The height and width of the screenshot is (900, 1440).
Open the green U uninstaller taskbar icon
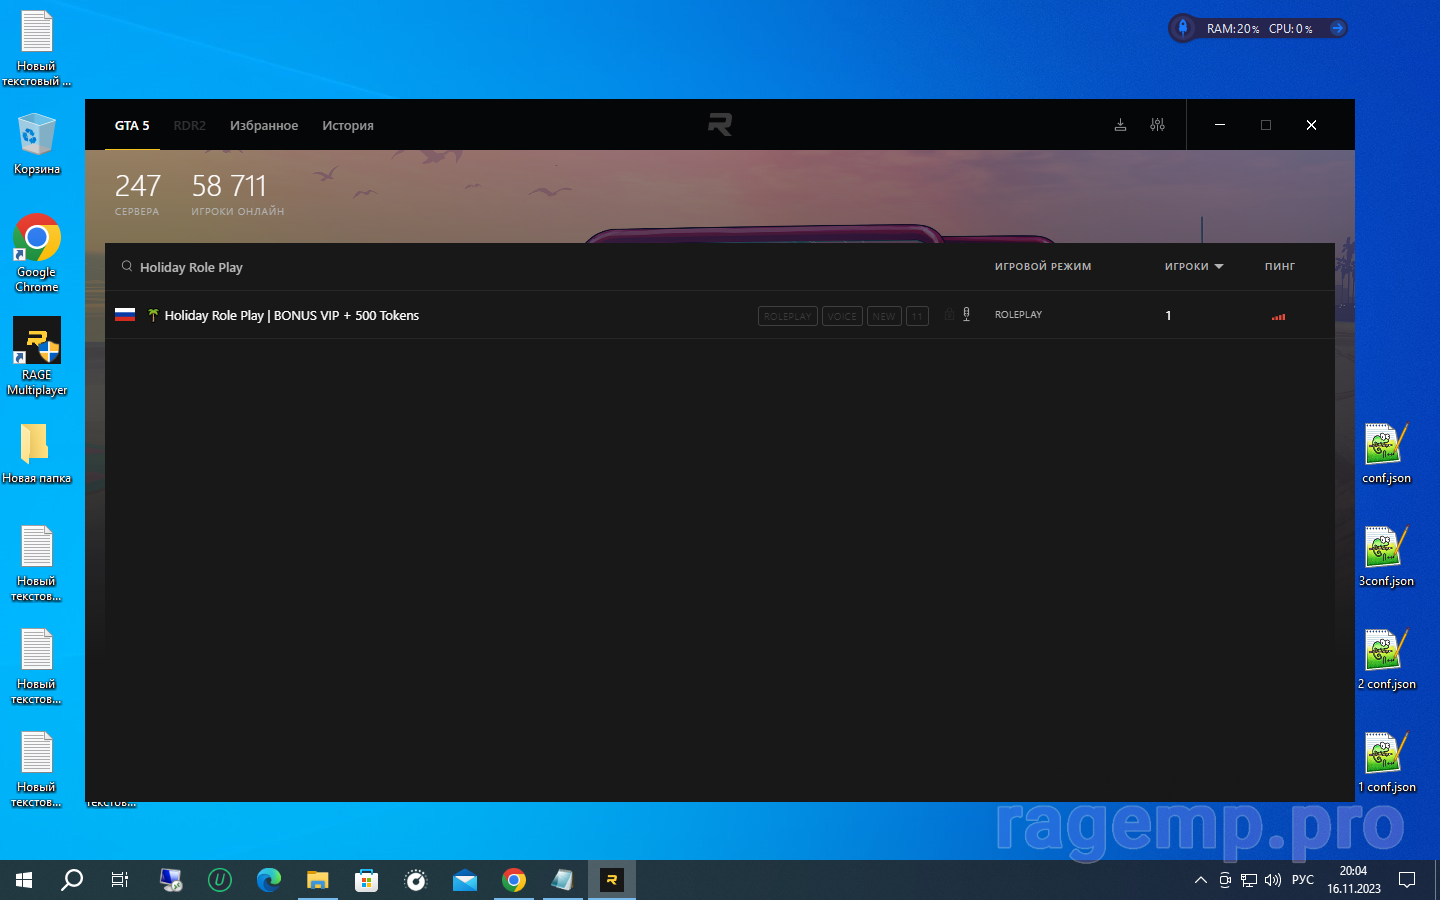[x=220, y=880]
